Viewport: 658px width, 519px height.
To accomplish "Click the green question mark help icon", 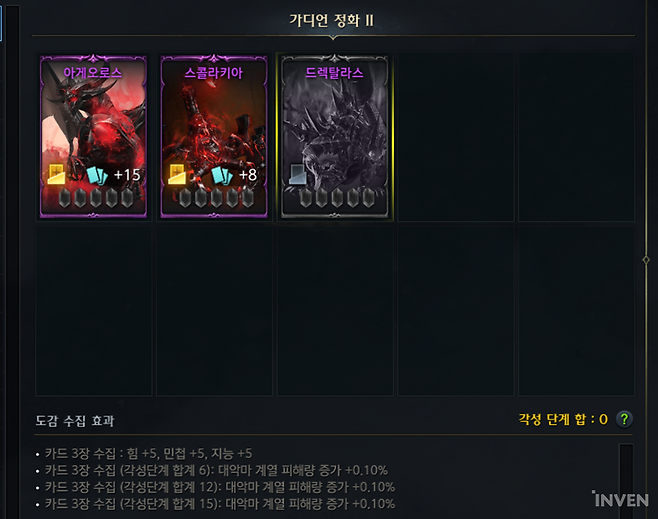I will [x=624, y=419].
